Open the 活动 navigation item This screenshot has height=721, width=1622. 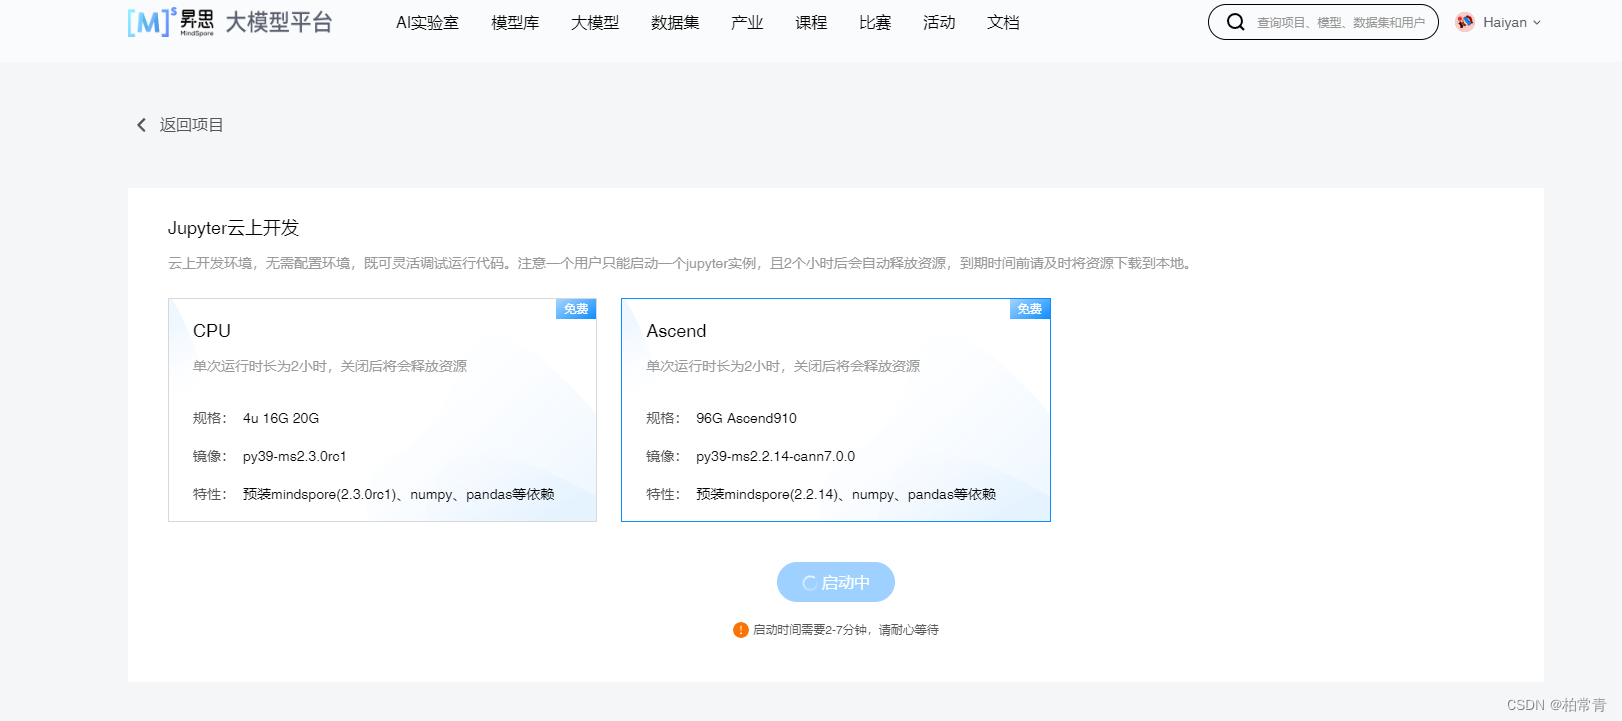coord(939,23)
